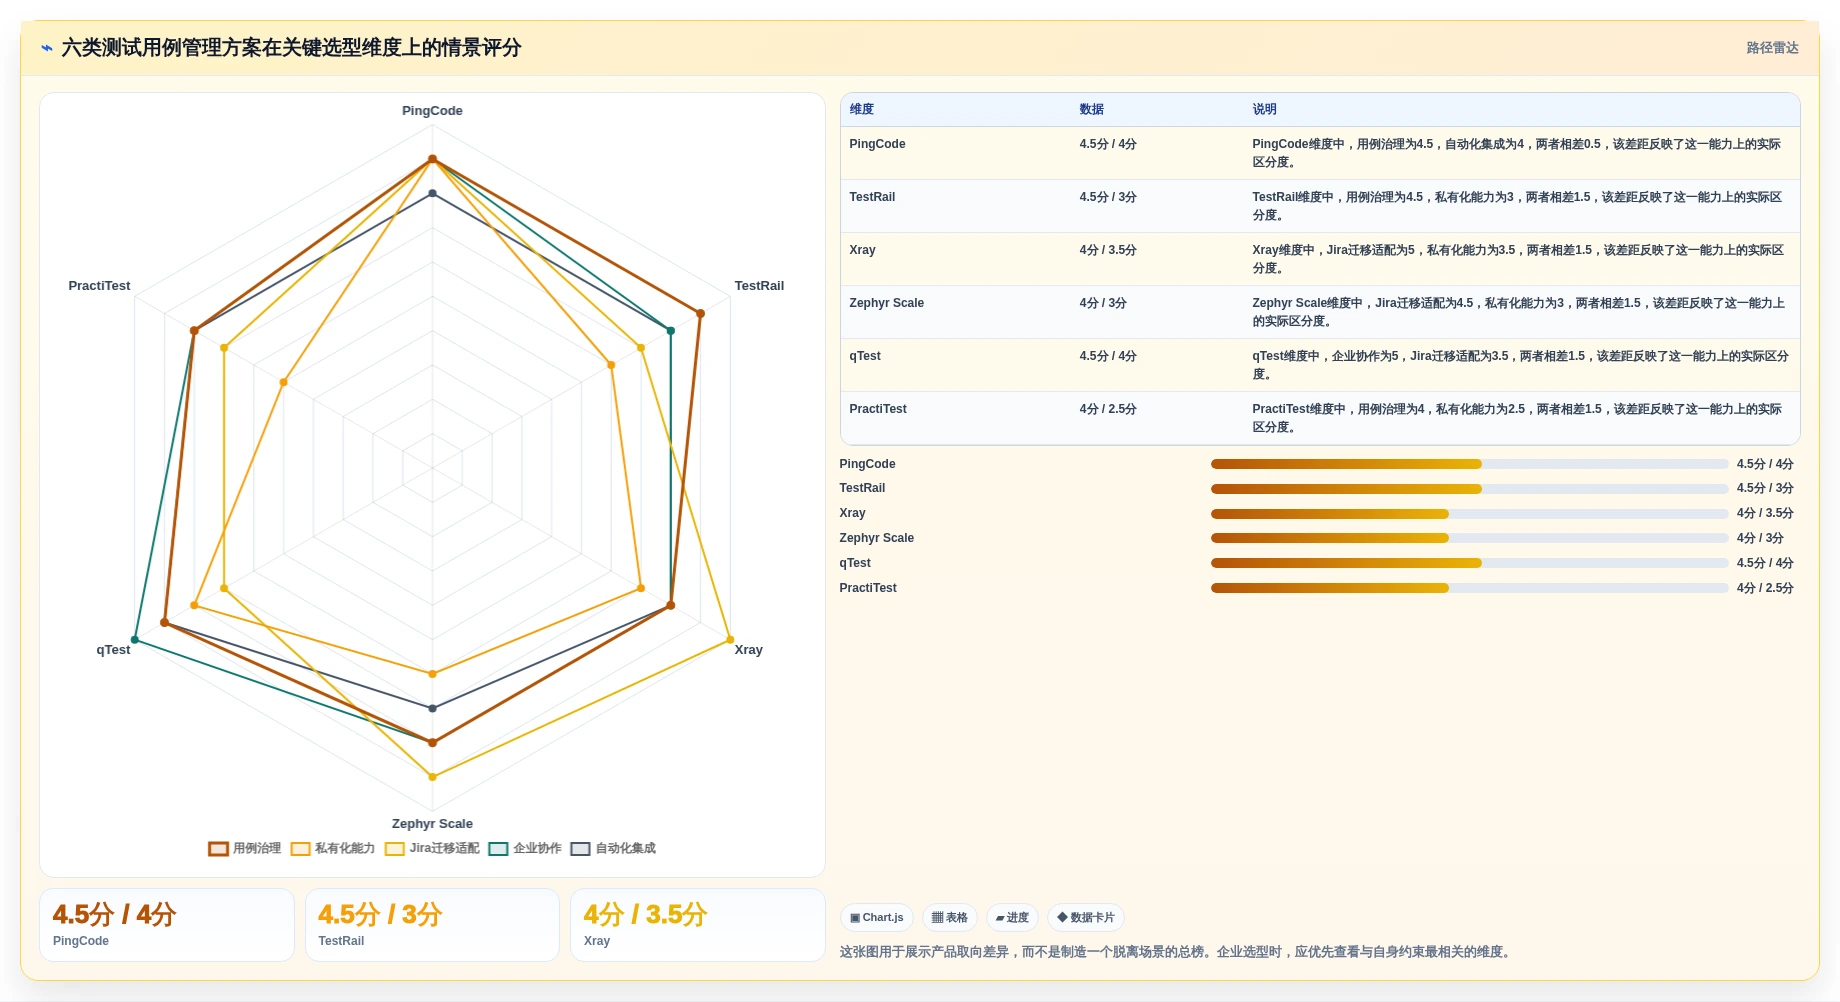Select the Zephyr Scale table row
This screenshot has width=1840, height=1002.
(1320, 312)
